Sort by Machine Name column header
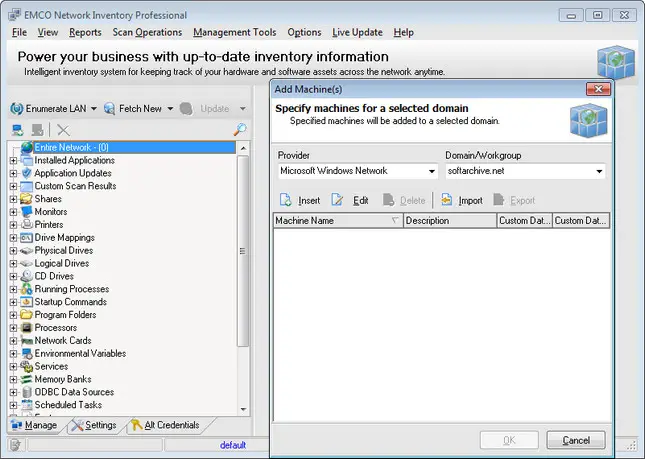 point(338,220)
